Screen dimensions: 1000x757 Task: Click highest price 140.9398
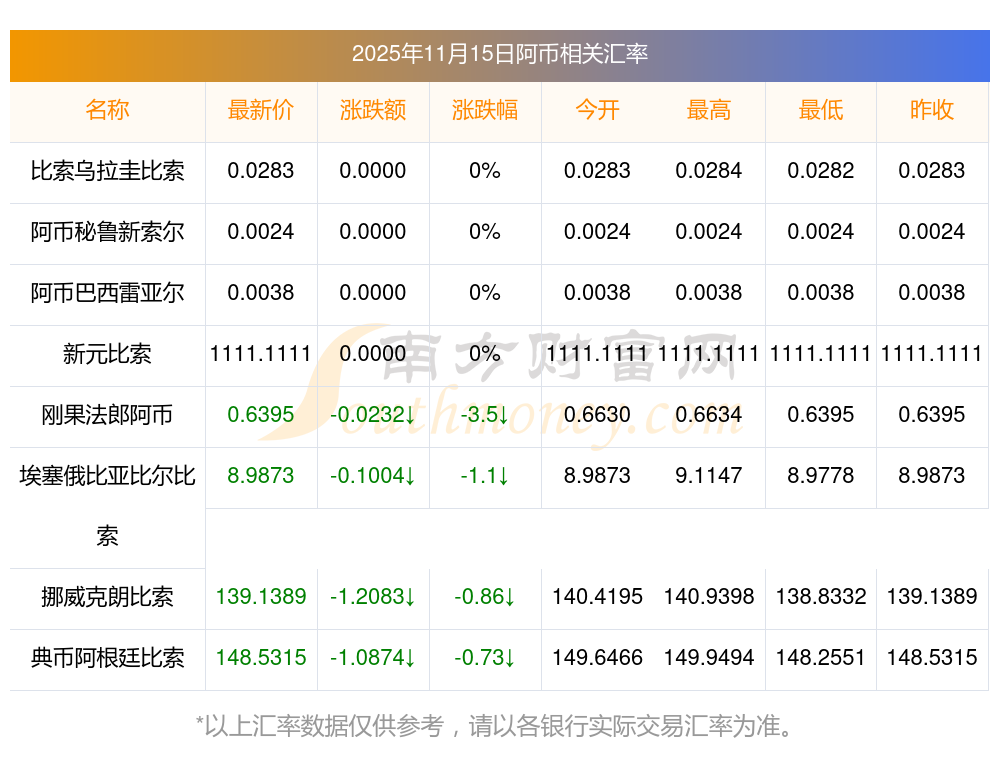709,597
